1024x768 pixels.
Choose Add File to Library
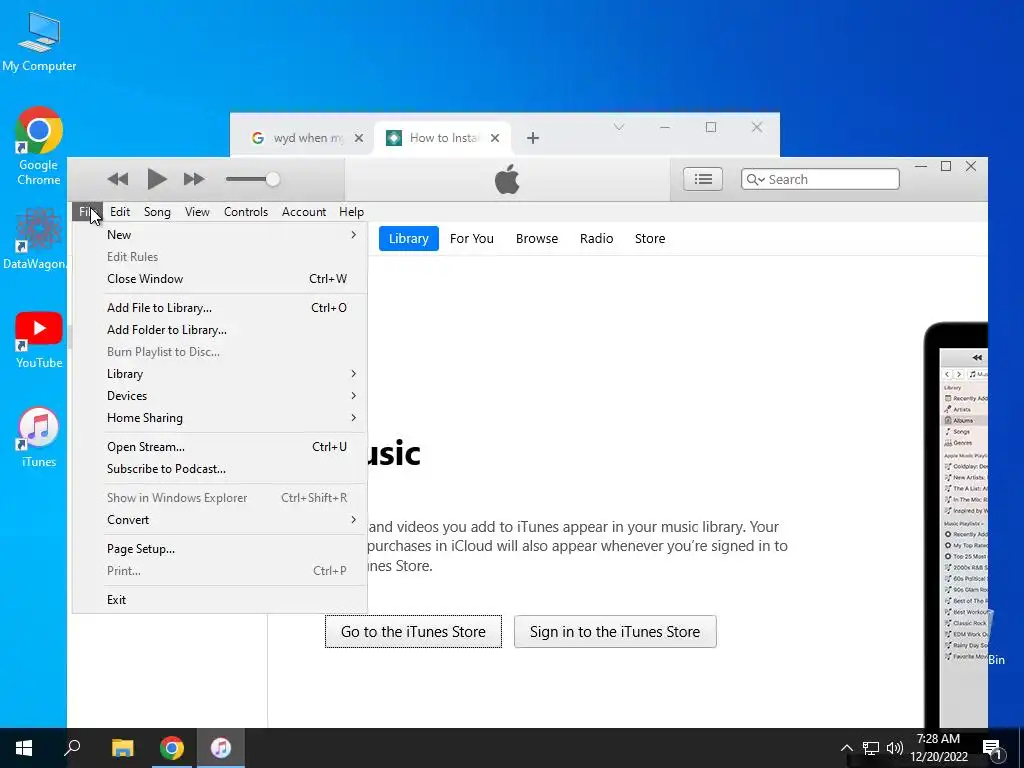click(x=220, y=308)
